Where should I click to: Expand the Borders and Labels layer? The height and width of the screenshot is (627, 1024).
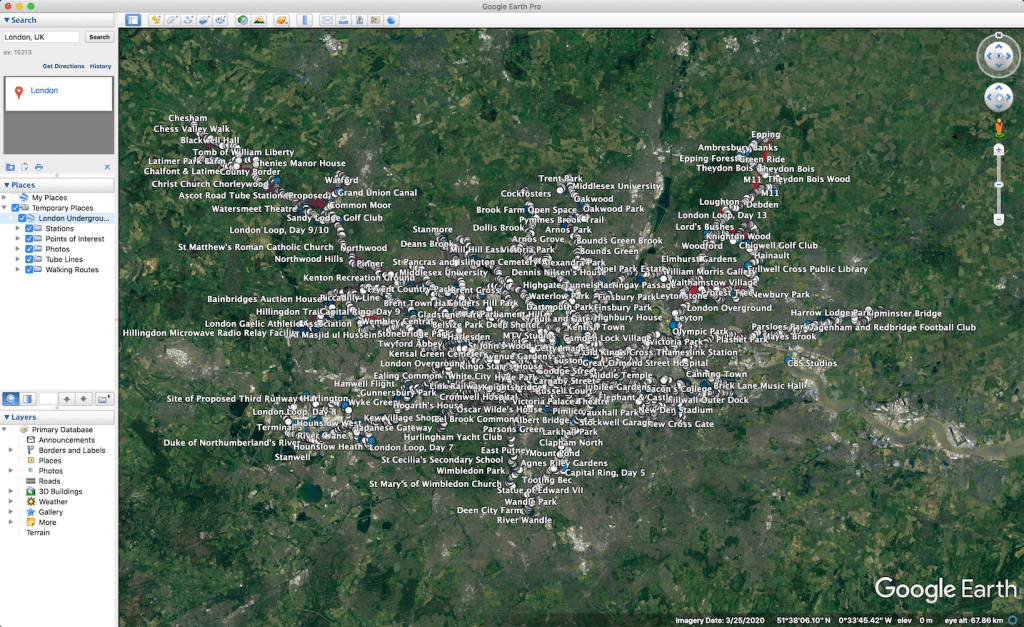pos(10,450)
